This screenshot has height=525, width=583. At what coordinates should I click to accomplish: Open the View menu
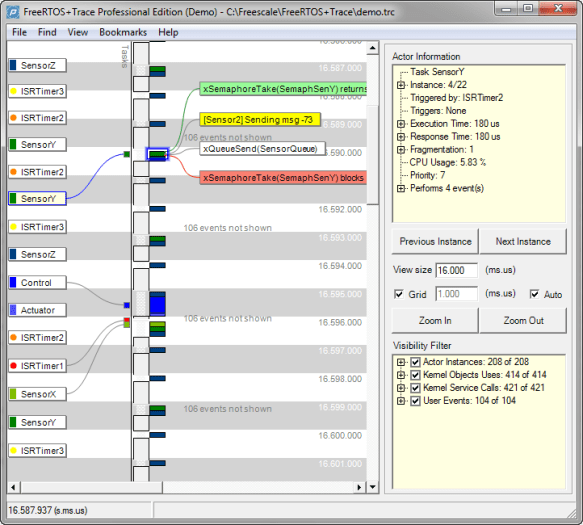[78, 32]
